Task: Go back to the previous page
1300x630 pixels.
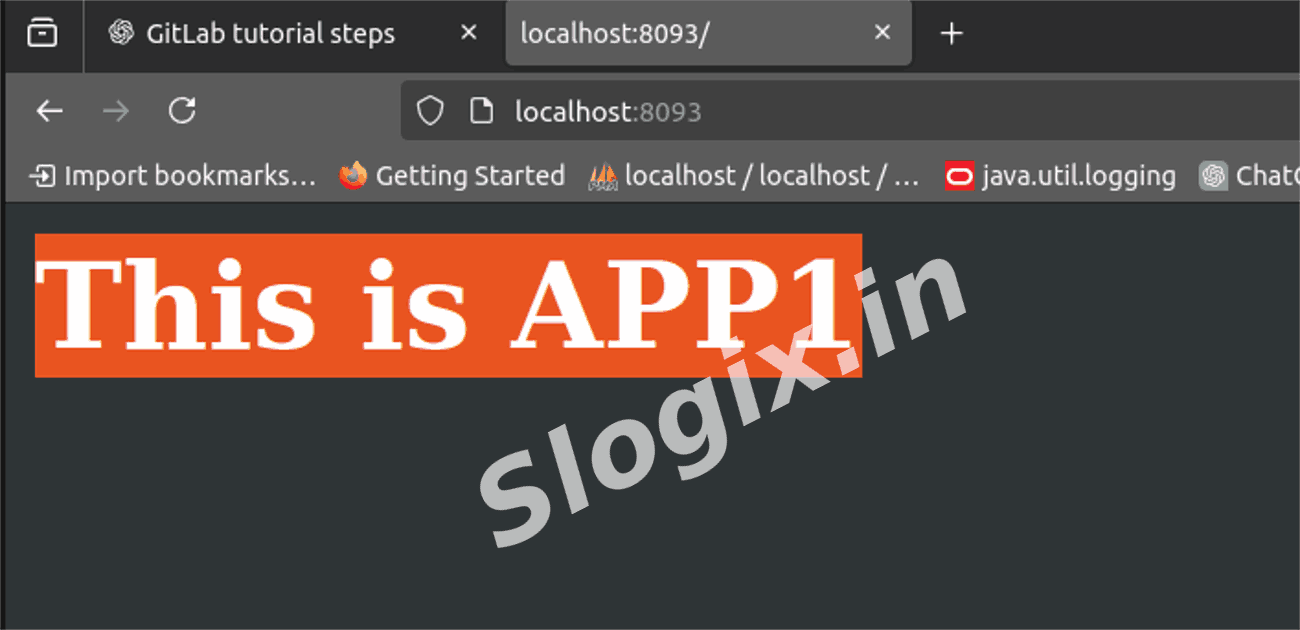Action: point(50,111)
